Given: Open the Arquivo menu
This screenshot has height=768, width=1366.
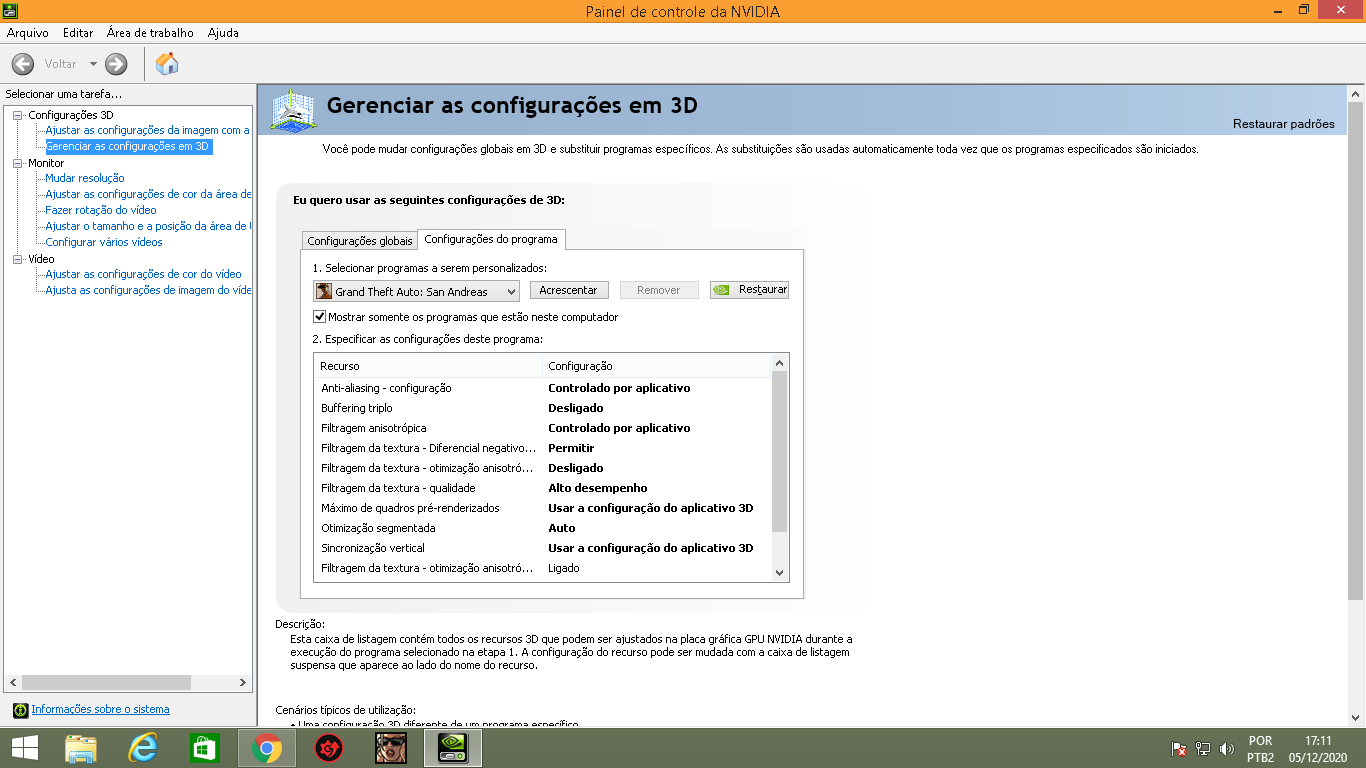Looking at the screenshot, I should [28, 33].
